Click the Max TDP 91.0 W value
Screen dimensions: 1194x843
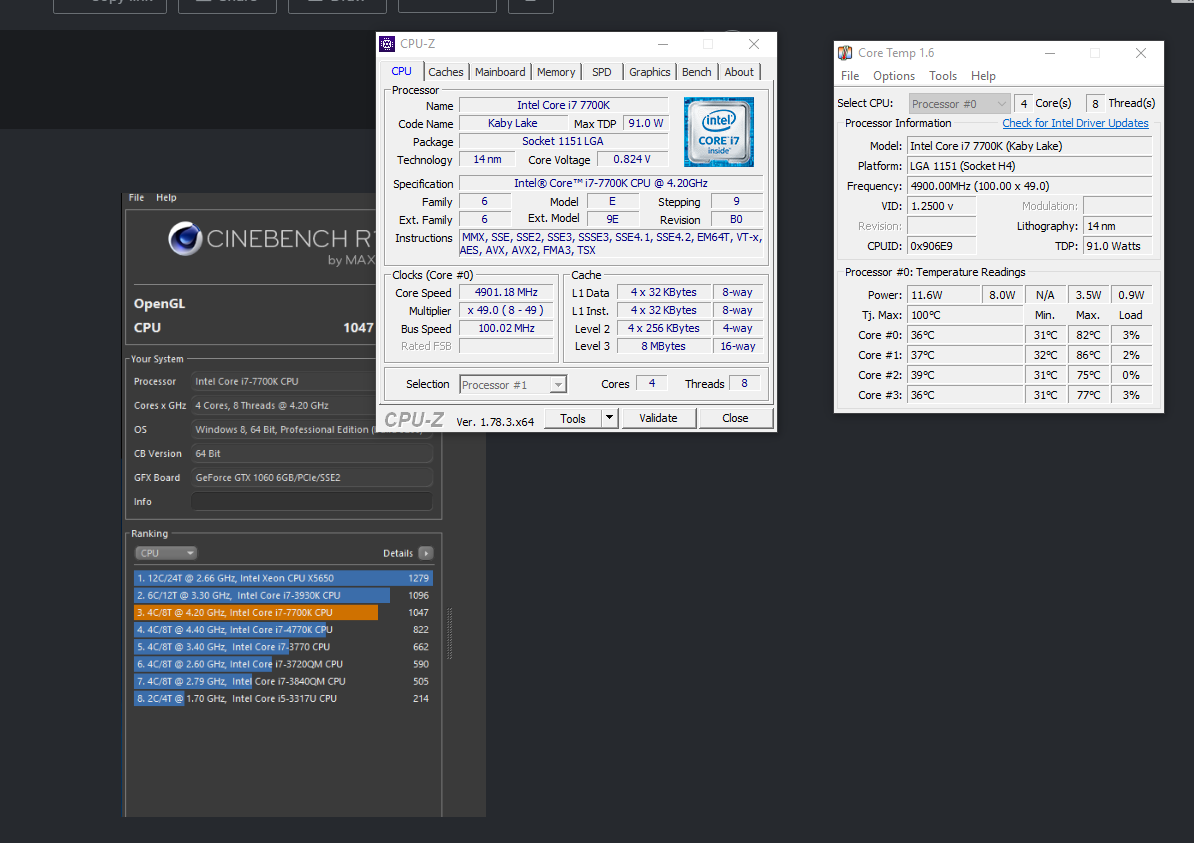click(x=646, y=123)
